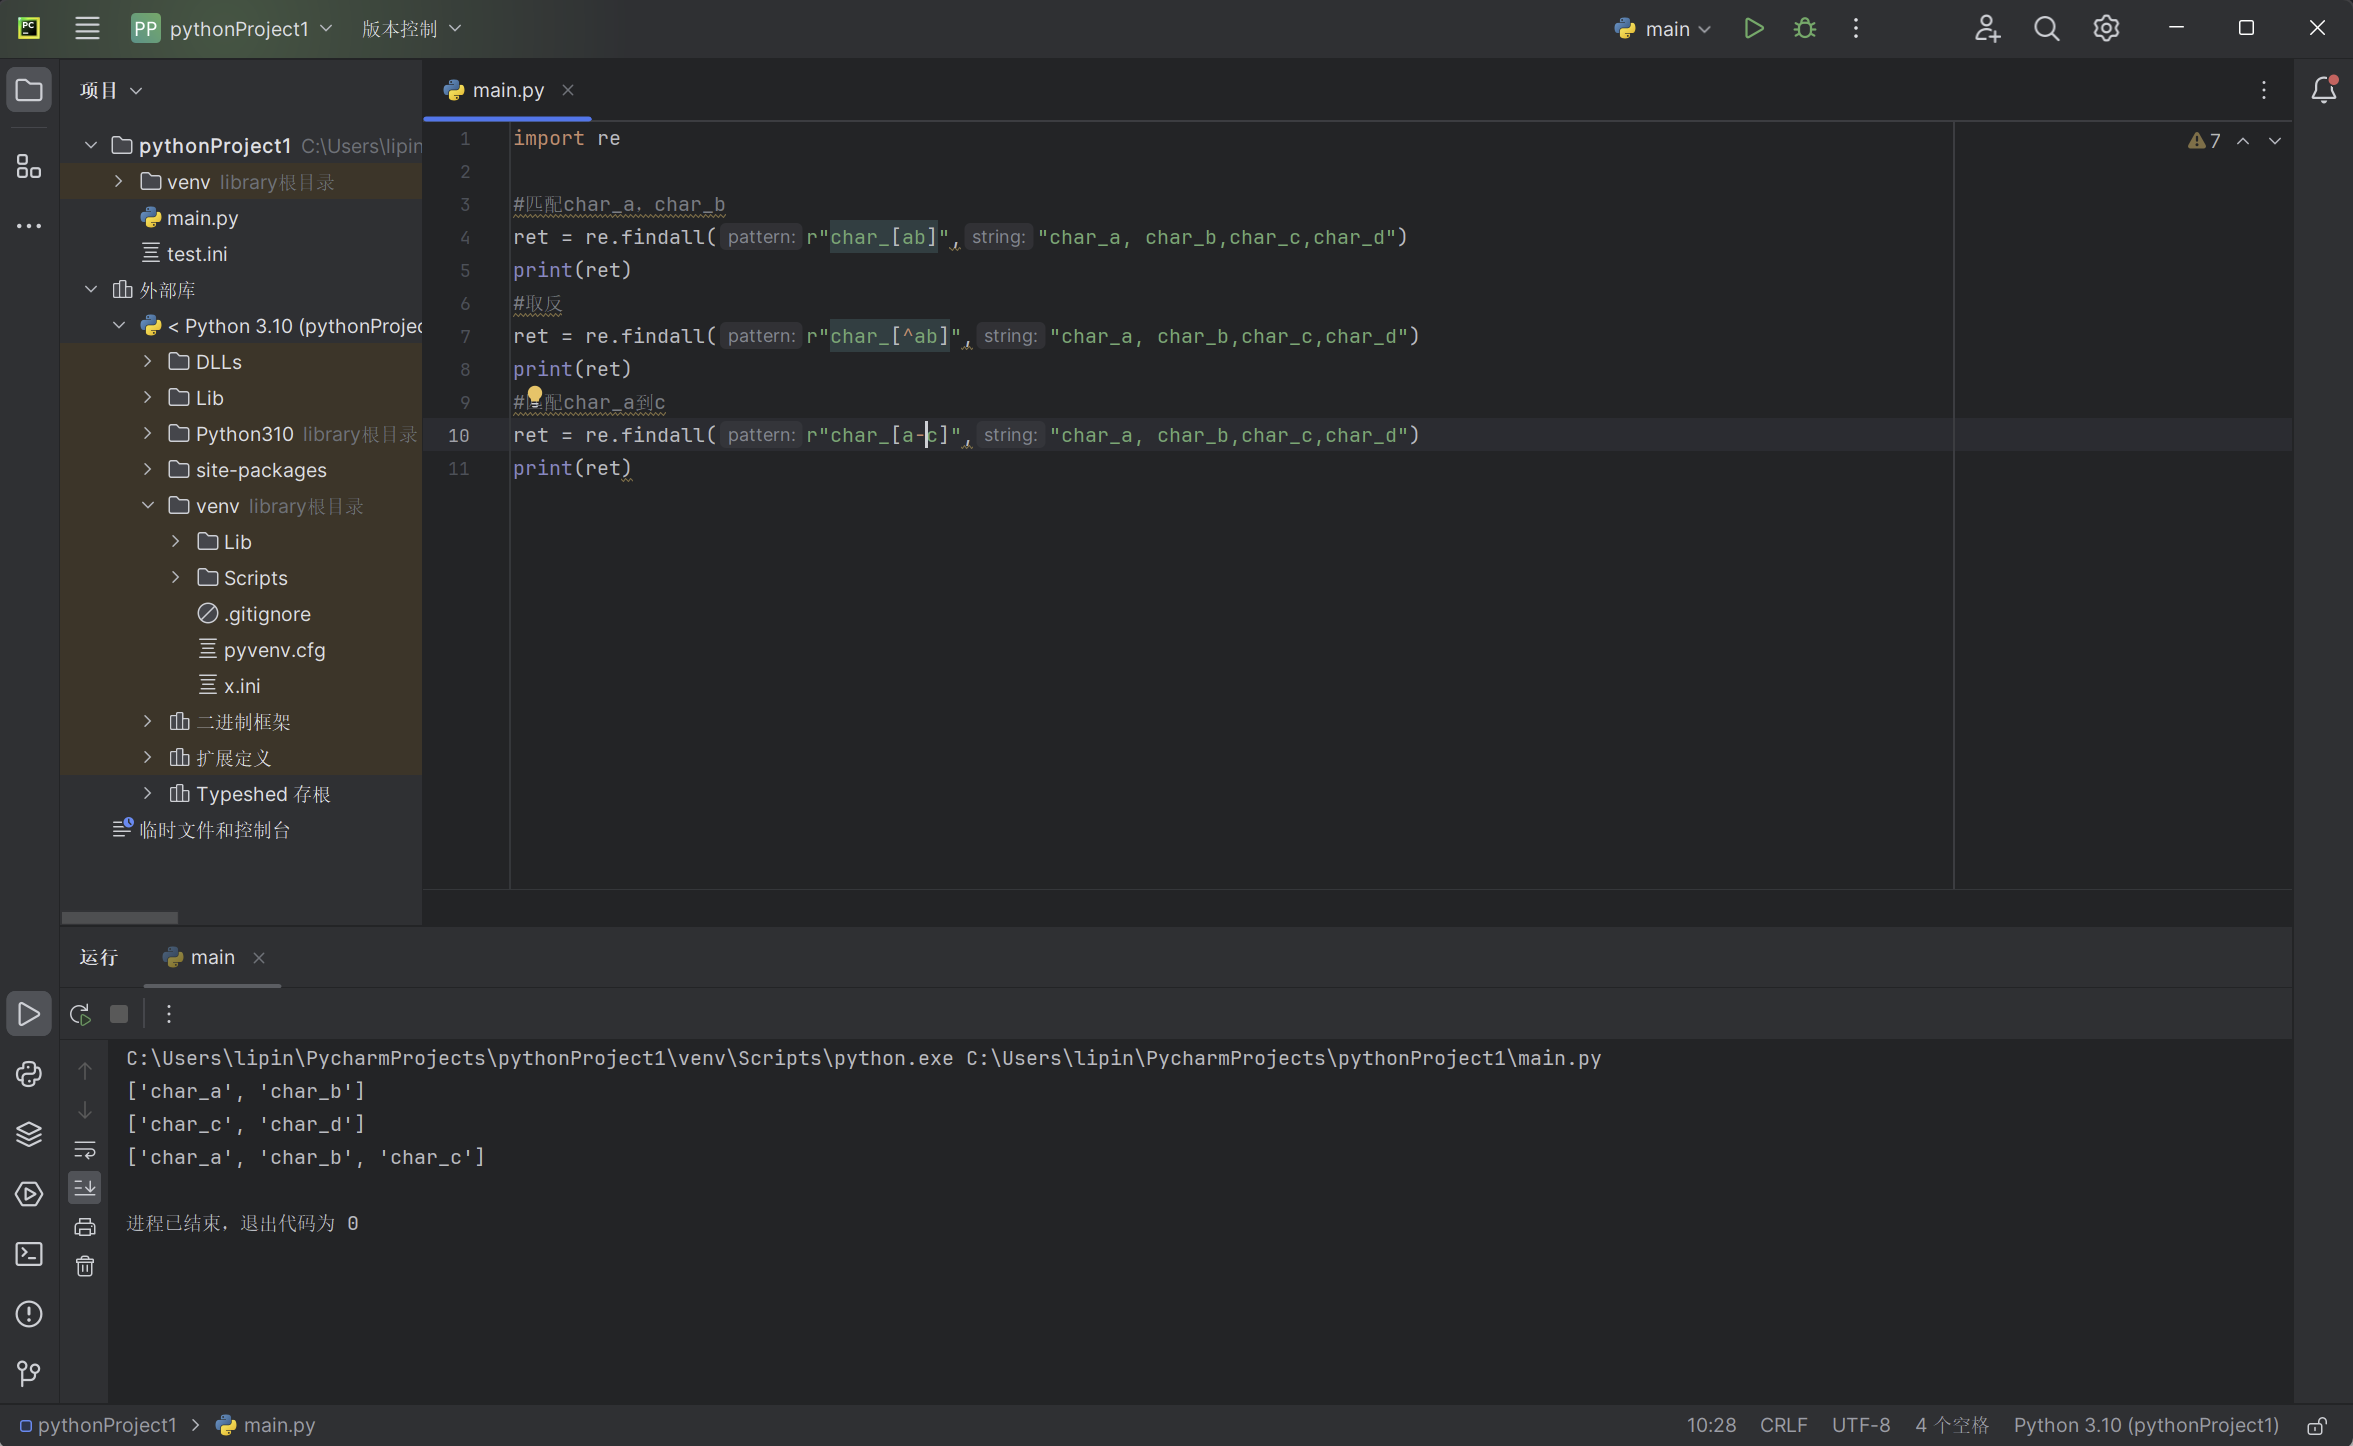The width and height of the screenshot is (2353, 1446).
Task: Expand the site-packages folder
Action: (x=148, y=469)
